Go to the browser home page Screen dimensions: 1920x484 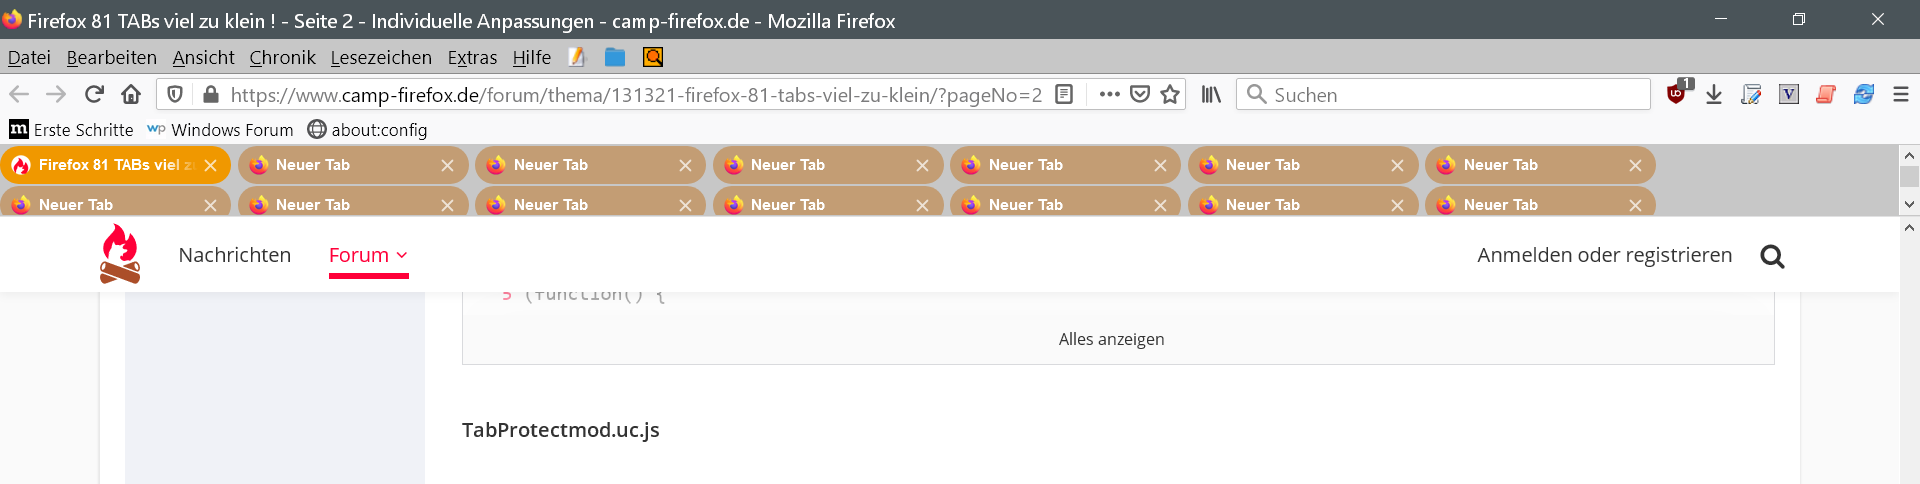click(x=131, y=94)
